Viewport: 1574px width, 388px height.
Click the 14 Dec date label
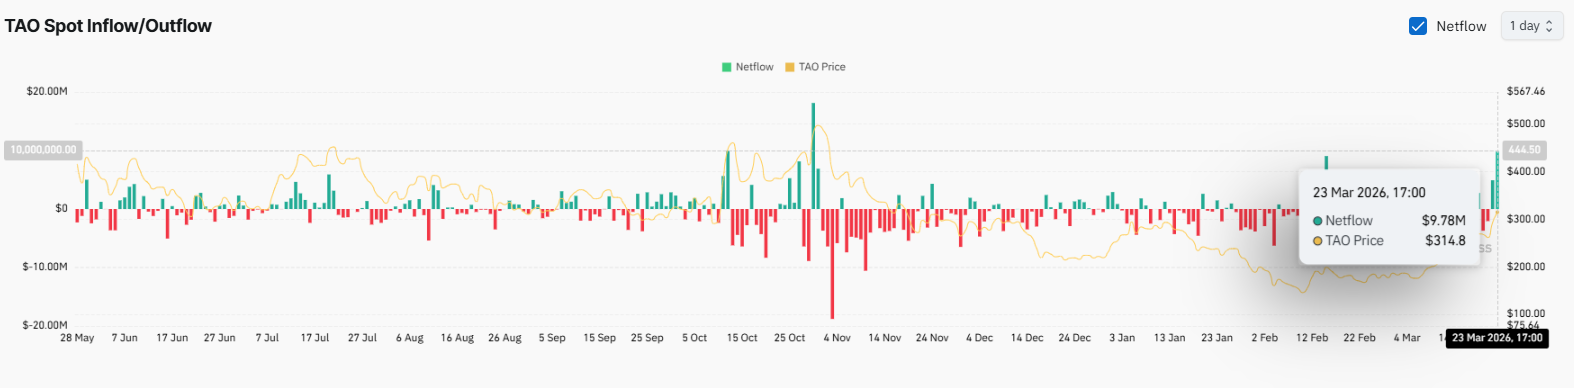click(x=1027, y=338)
